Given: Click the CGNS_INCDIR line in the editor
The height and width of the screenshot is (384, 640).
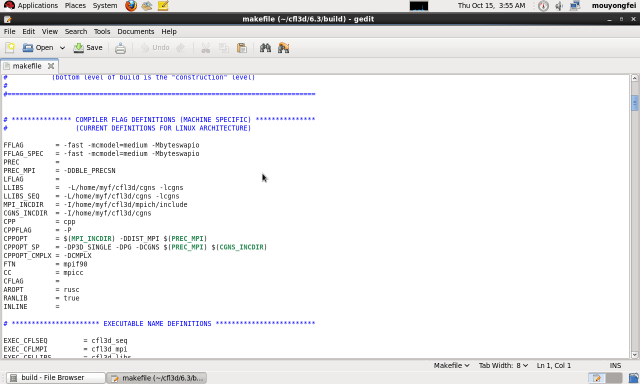Looking at the screenshot, I should (x=77, y=213).
